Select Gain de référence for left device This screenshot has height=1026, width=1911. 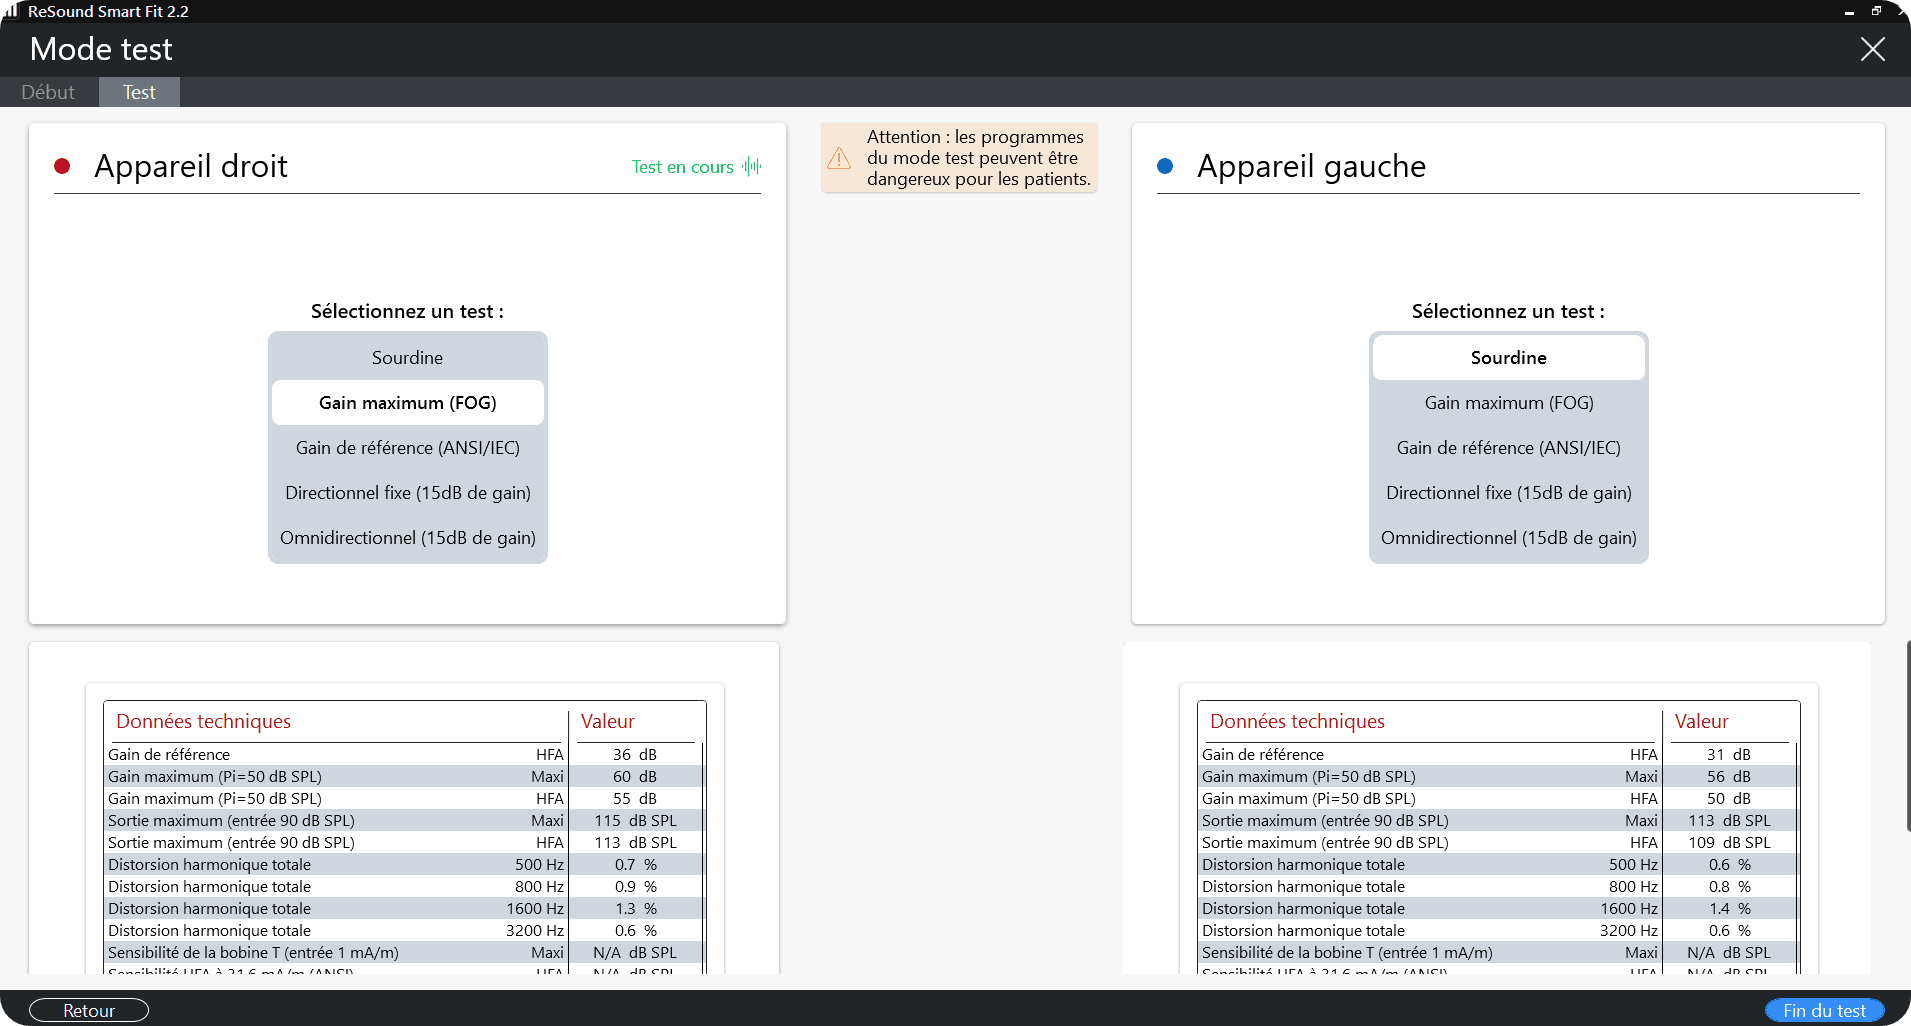[1508, 448]
